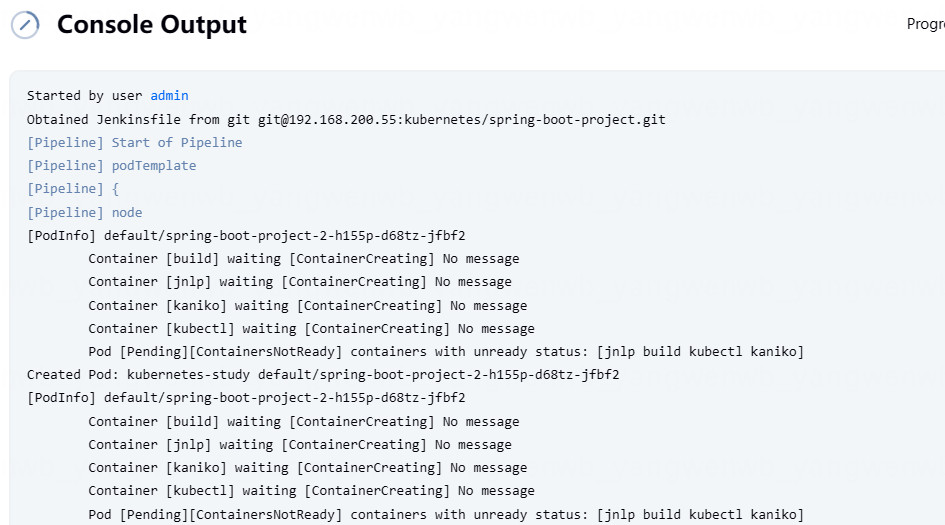Click the Pipeline opening brace line
The width and height of the screenshot is (945, 525).
[73, 189]
